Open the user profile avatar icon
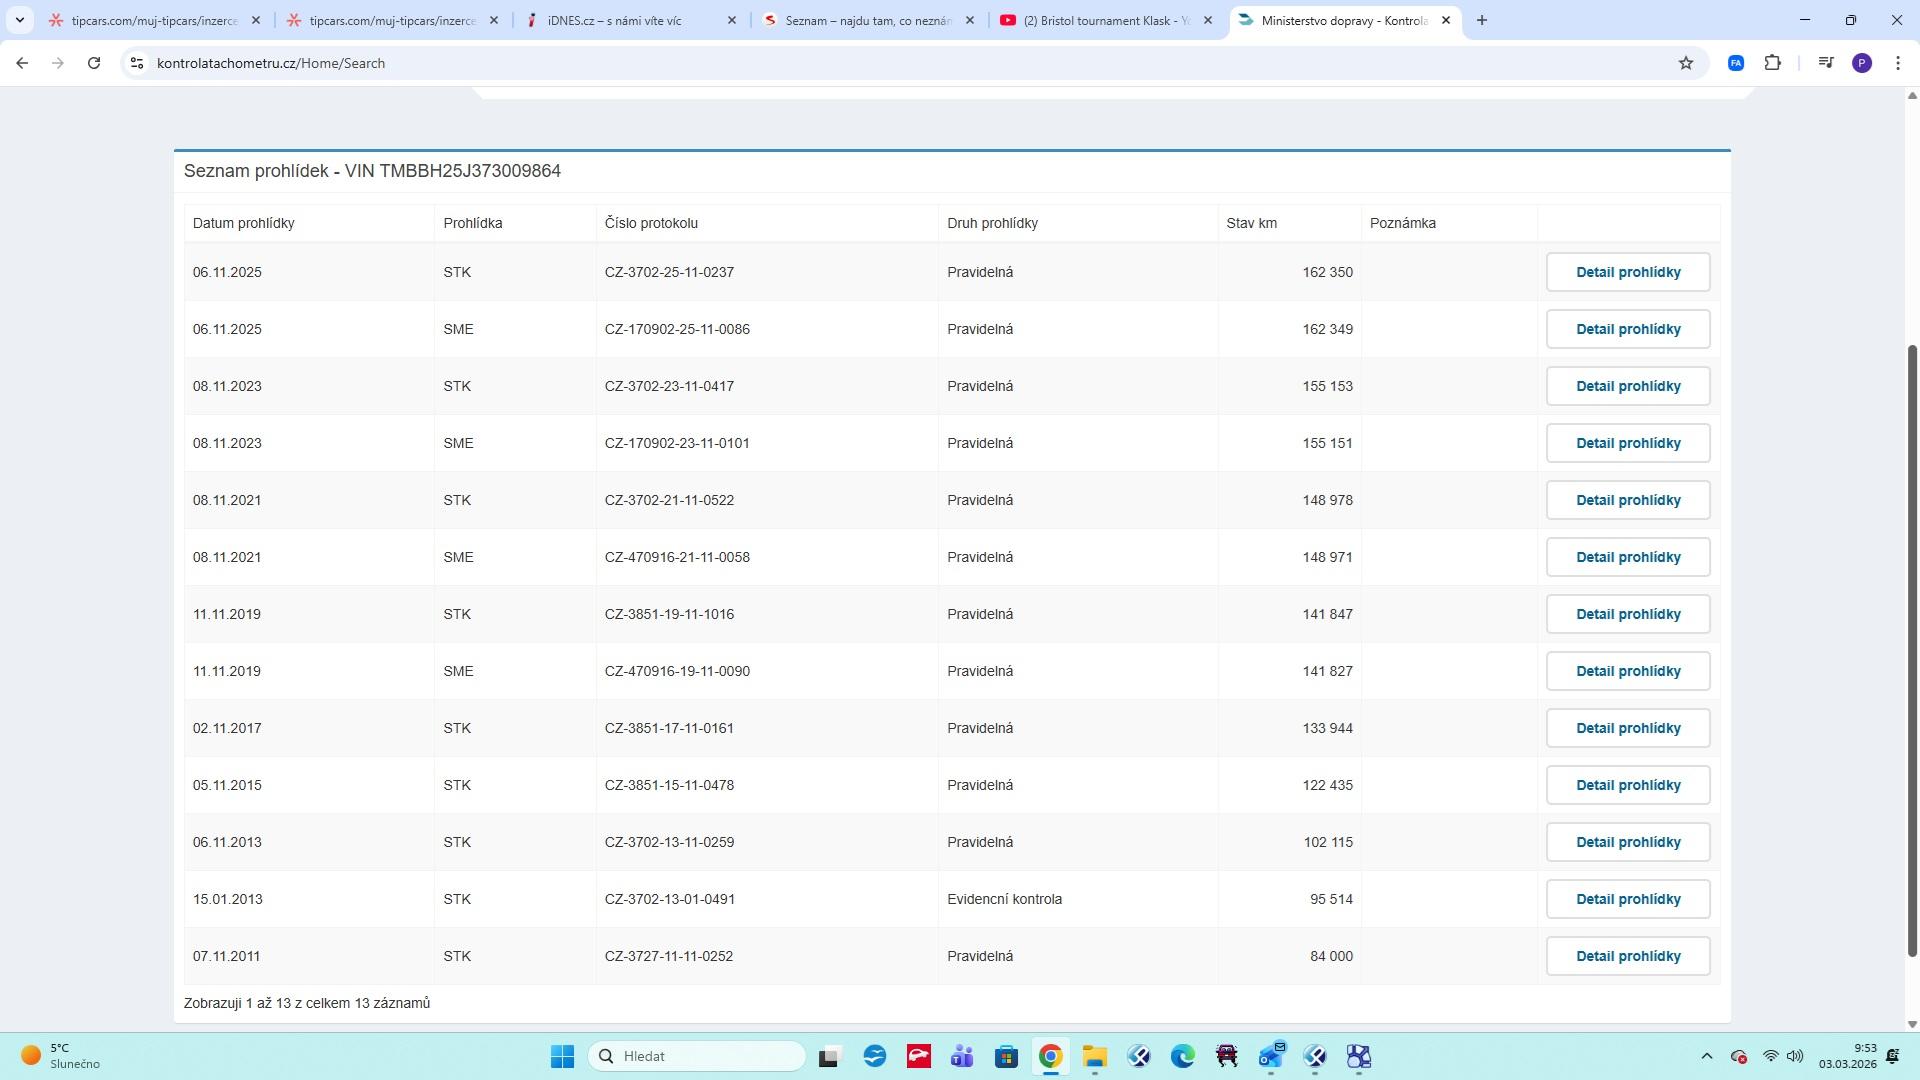 click(1862, 63)
